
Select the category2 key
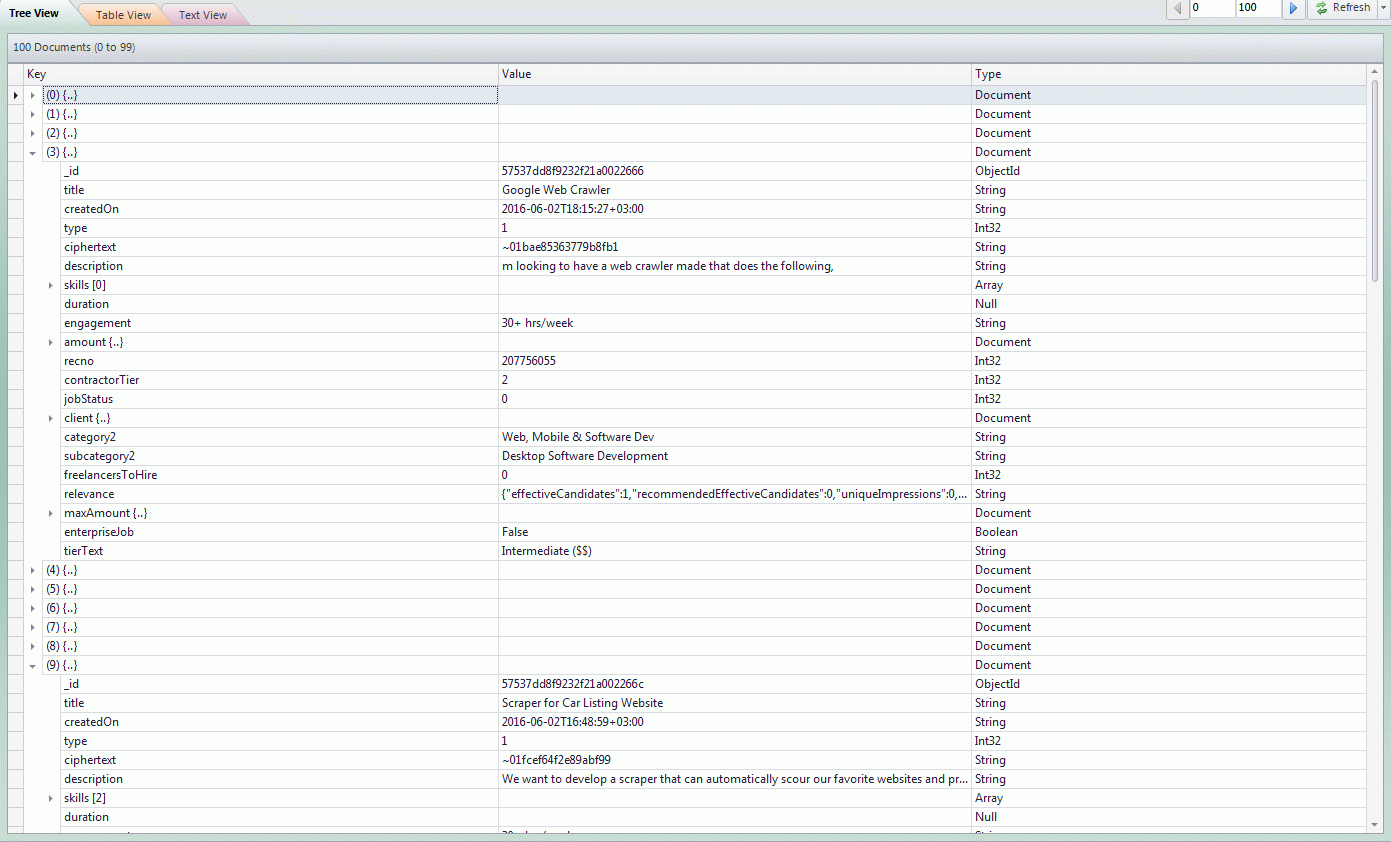(90, 437)
